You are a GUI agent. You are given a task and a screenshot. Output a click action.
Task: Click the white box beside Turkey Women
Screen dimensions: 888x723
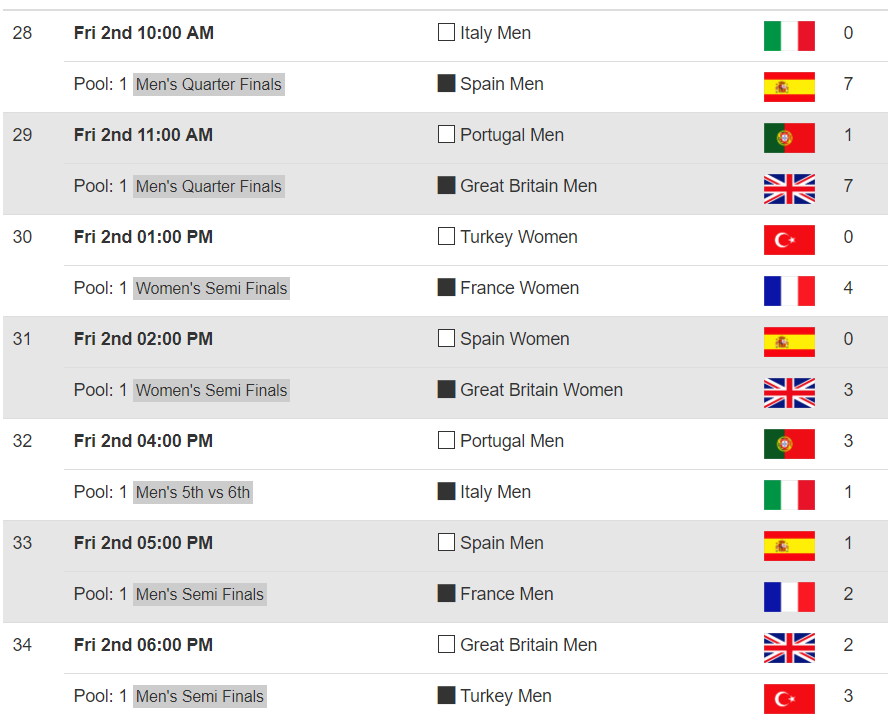click(446, 236)
